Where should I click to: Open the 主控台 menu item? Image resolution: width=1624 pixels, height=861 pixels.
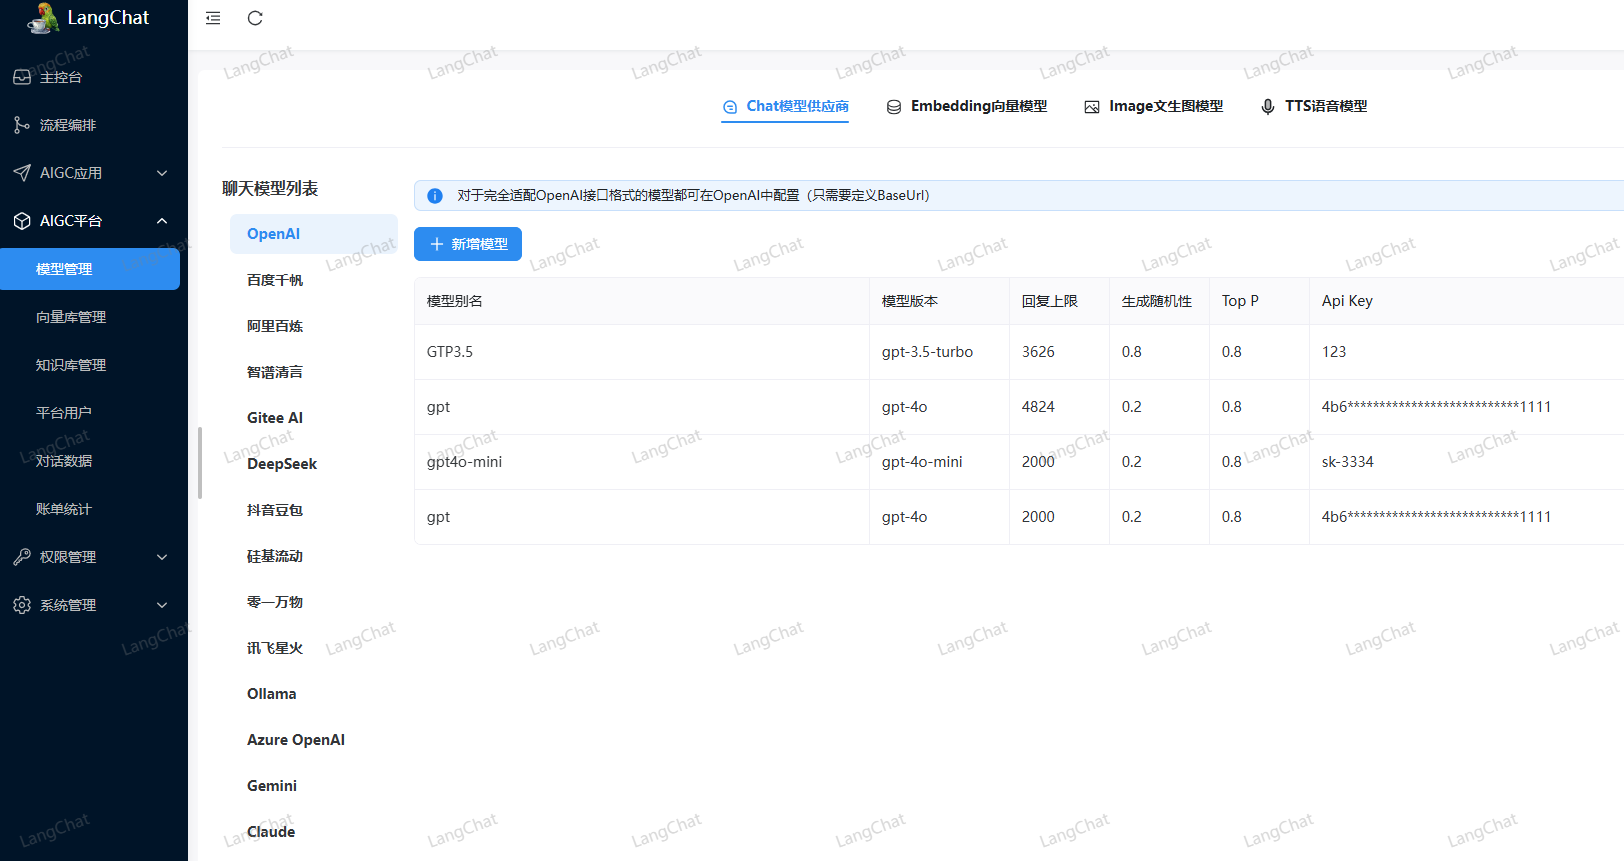(x=94, y=77)
